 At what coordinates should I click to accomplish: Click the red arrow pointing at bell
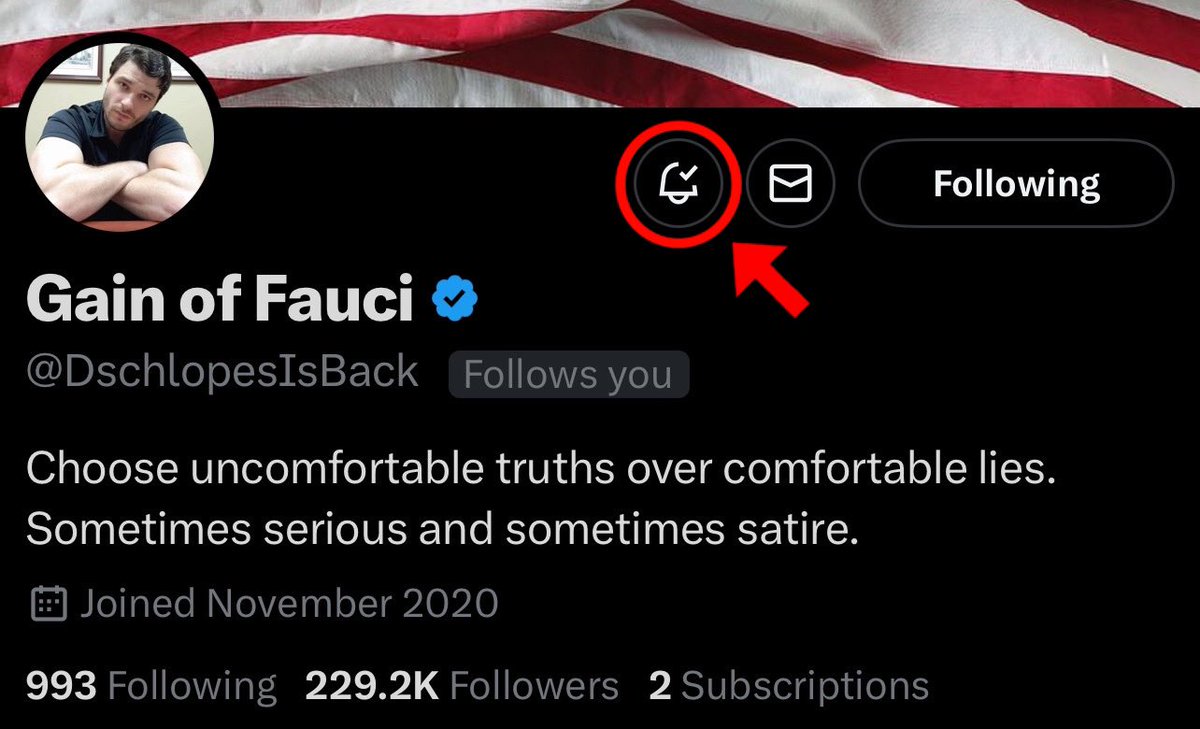point(772,281)
